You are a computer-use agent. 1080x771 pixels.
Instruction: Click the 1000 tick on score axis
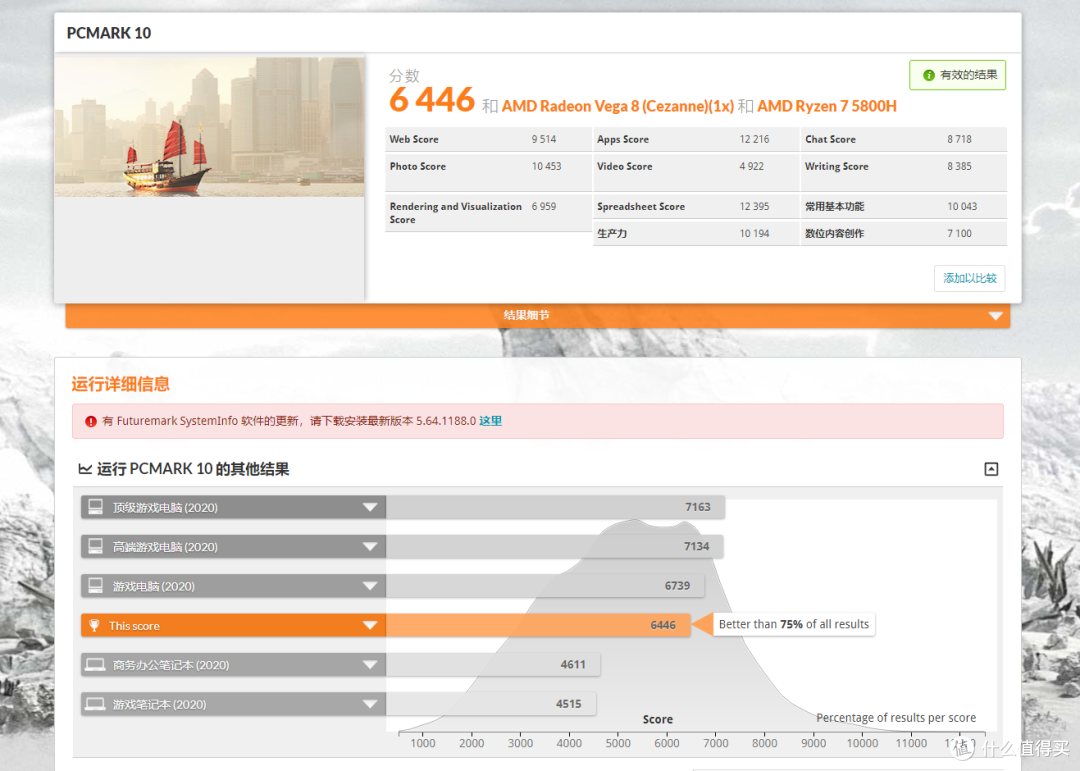(423, 743)
